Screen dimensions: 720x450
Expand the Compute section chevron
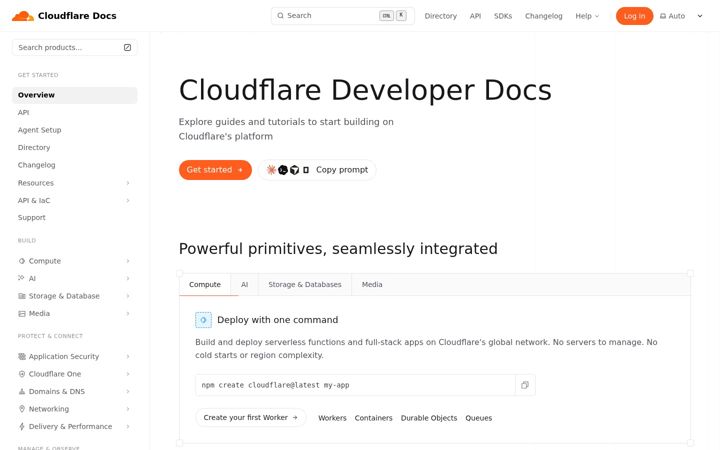(x=128, y=261)
